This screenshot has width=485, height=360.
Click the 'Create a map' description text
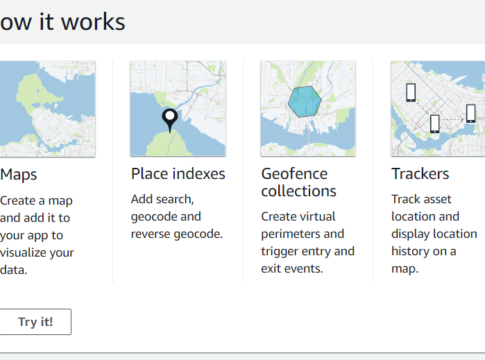point(37,235)
